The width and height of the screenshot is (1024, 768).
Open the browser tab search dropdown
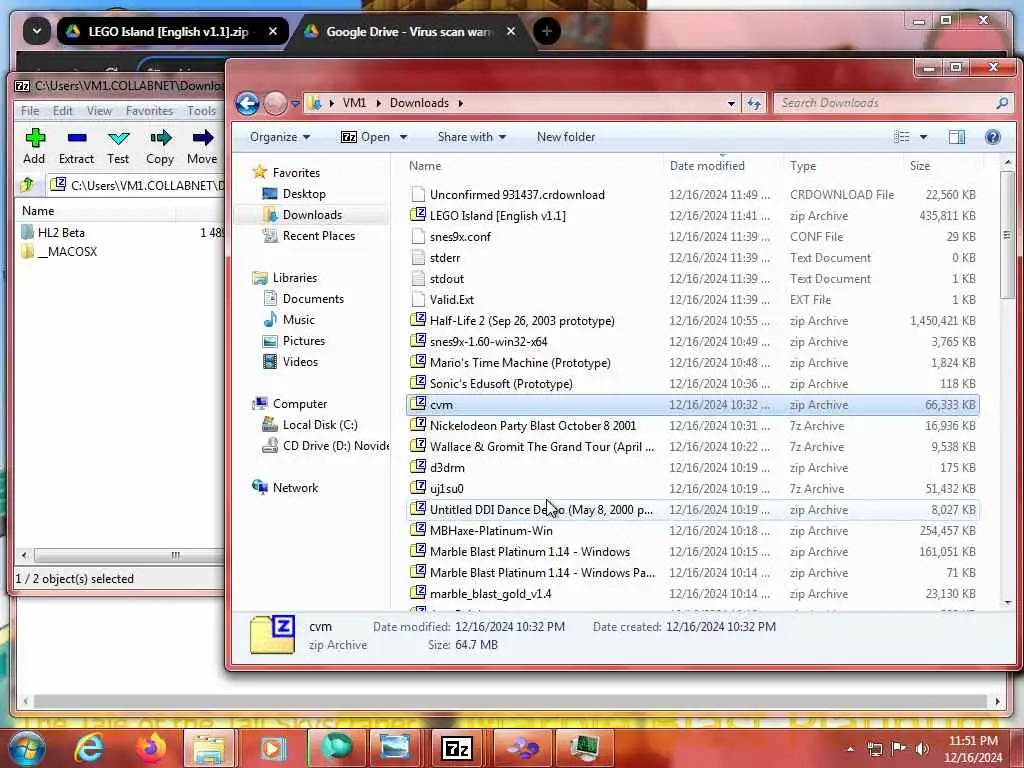tap(37, 31)
